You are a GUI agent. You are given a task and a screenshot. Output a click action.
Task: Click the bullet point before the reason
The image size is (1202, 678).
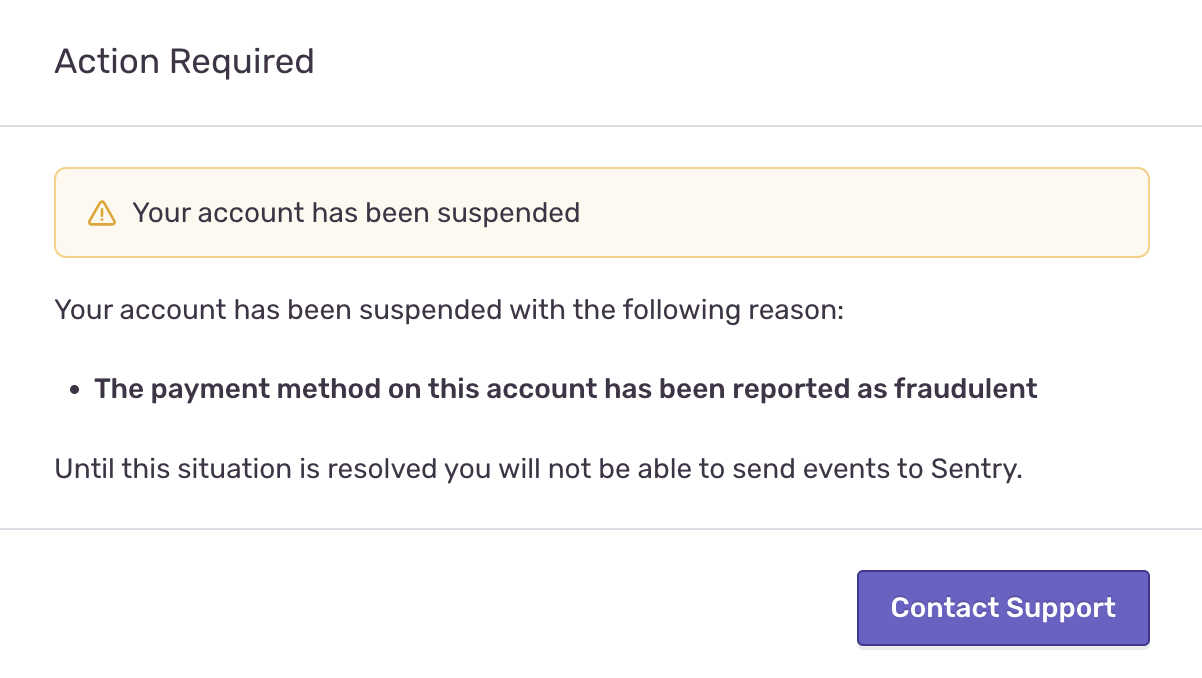75,390
